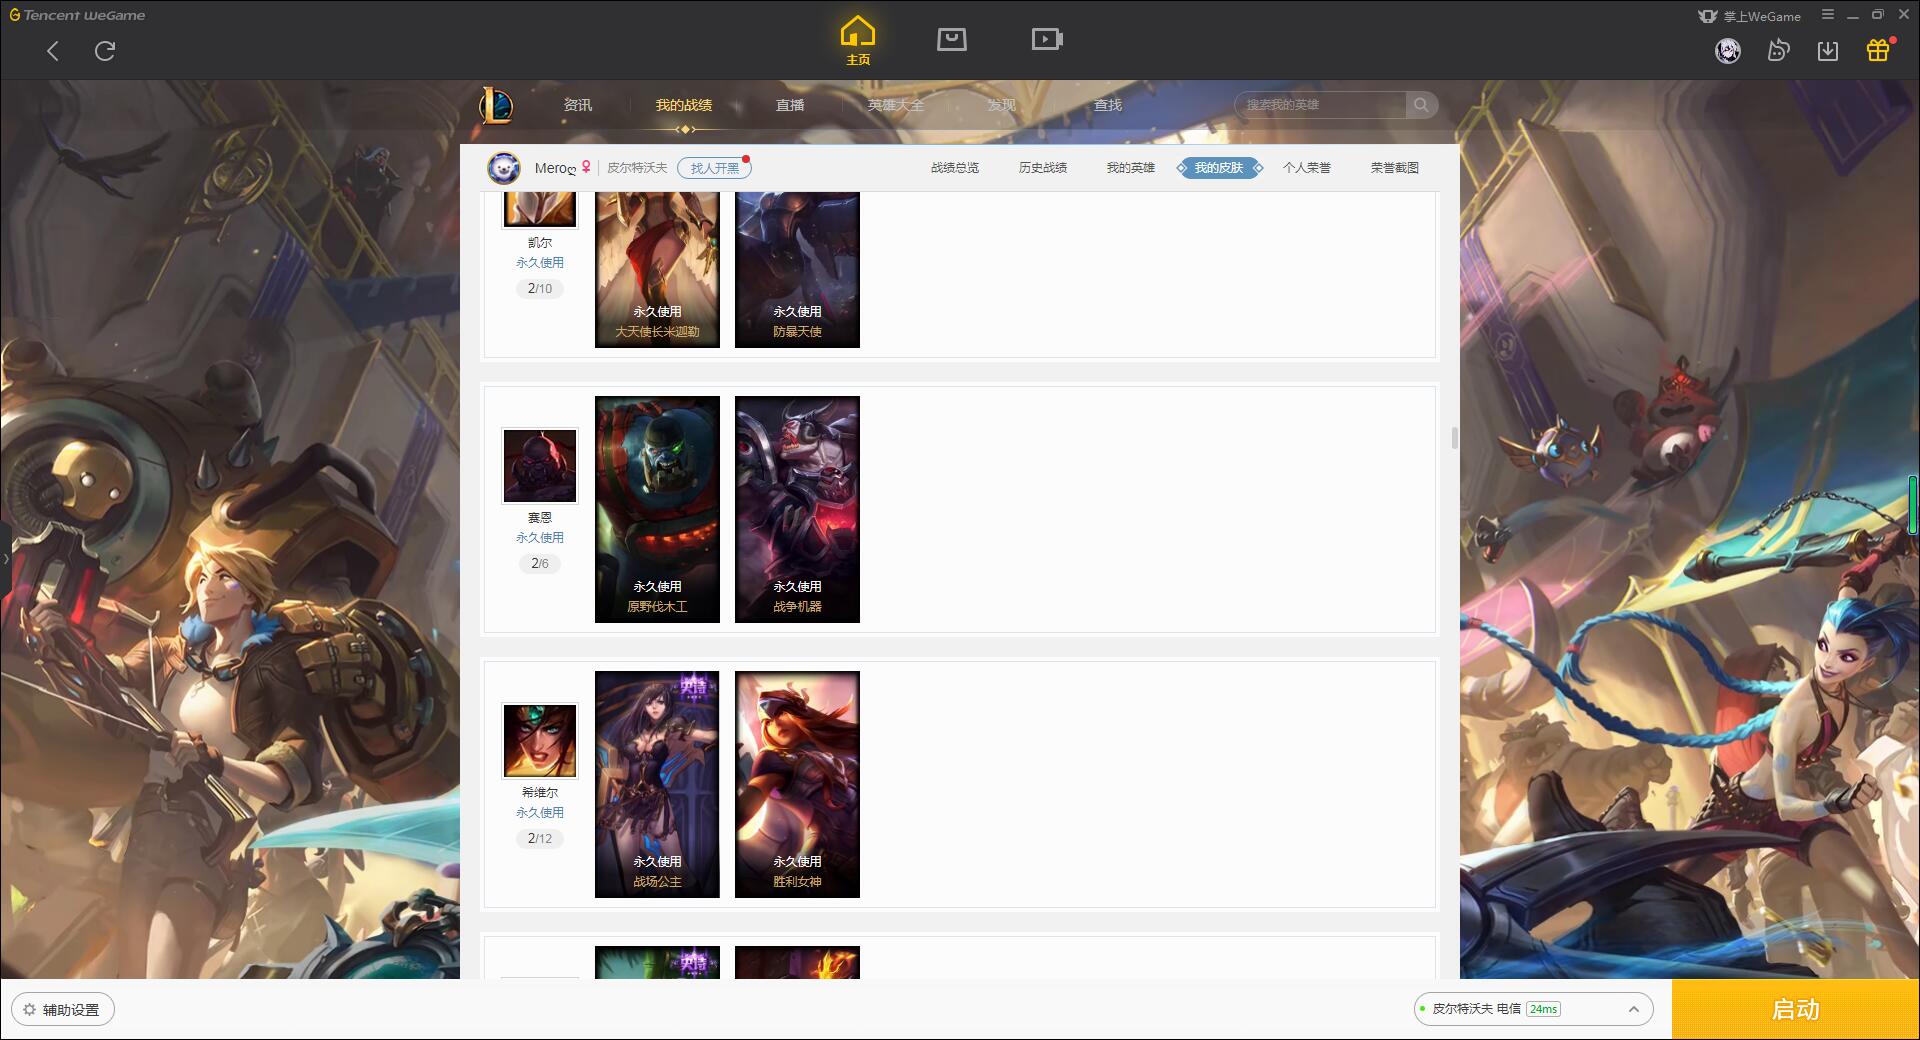
Task: Click the 掌上WeGame icon in title bar
Action: point(1708,16)
